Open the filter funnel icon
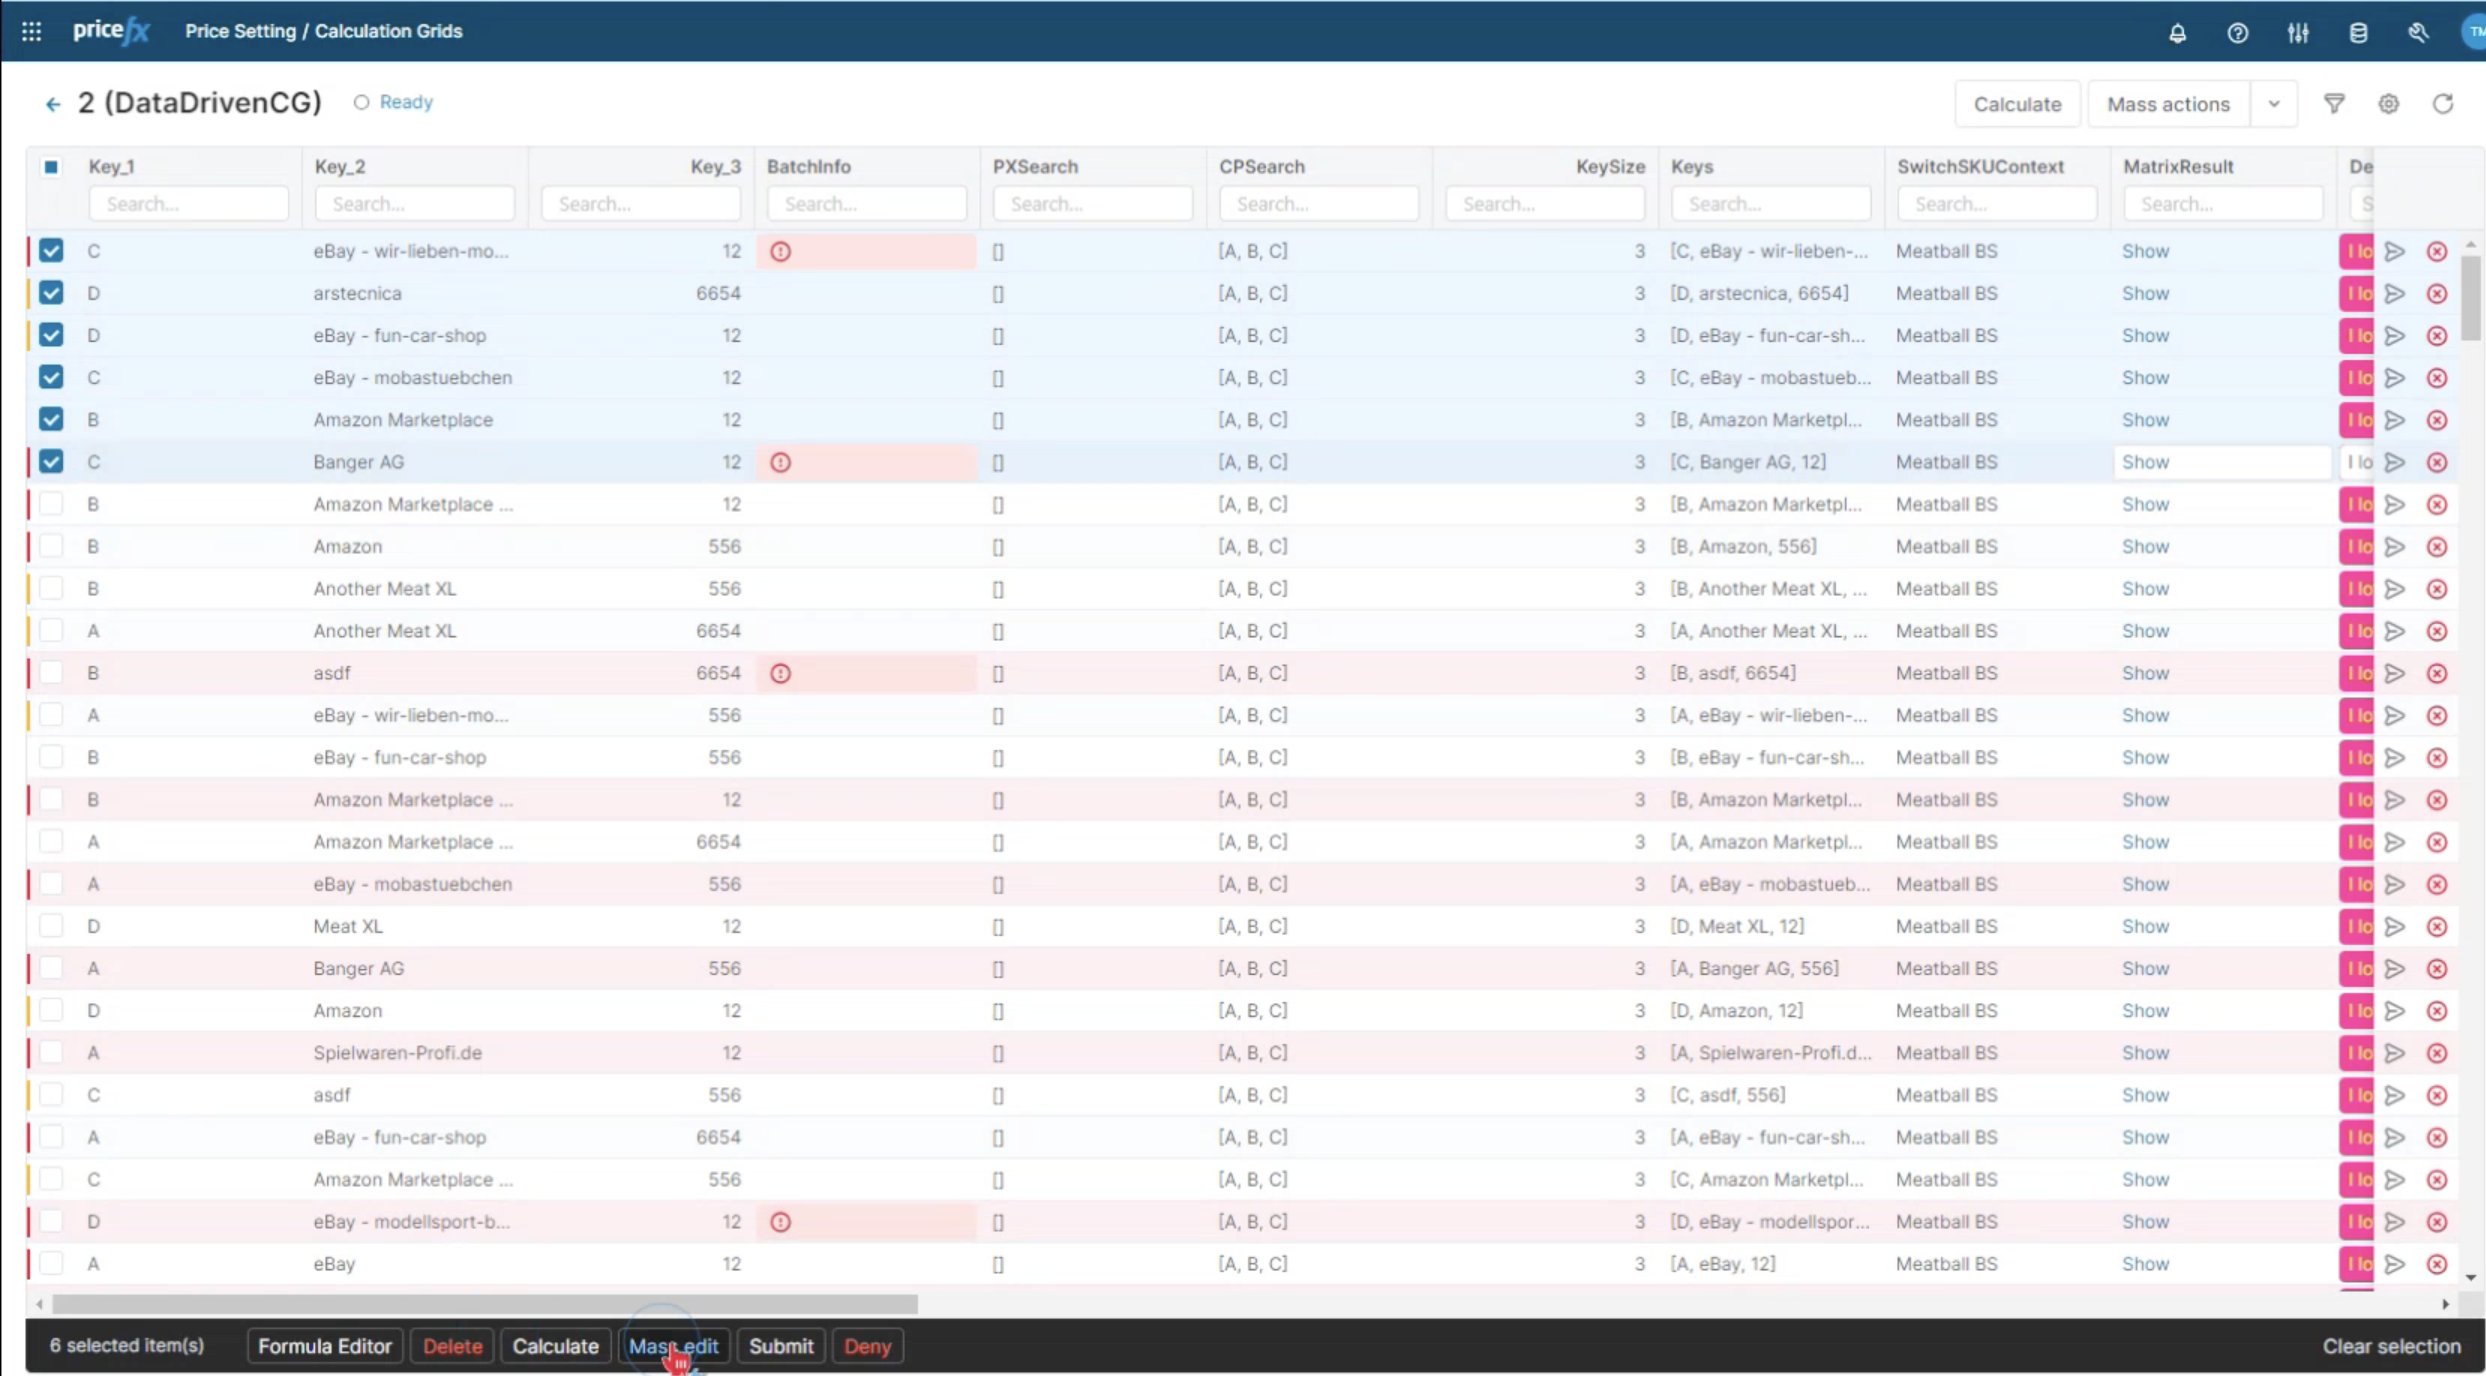Image resolution: width=2486 pixels, height=1376 pixels. pos(2334,104)
